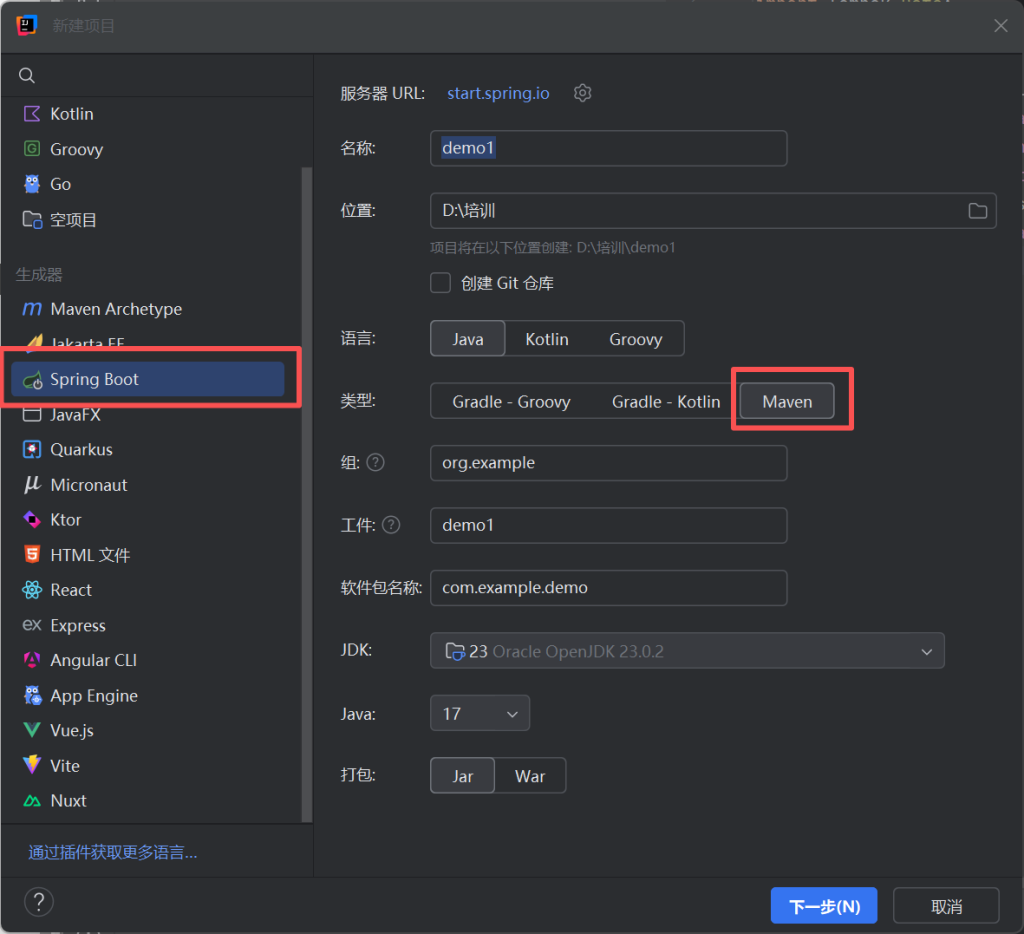Select the Quarkus generator icon
This screenshot has height=934, width=1024.
[32, 450]
